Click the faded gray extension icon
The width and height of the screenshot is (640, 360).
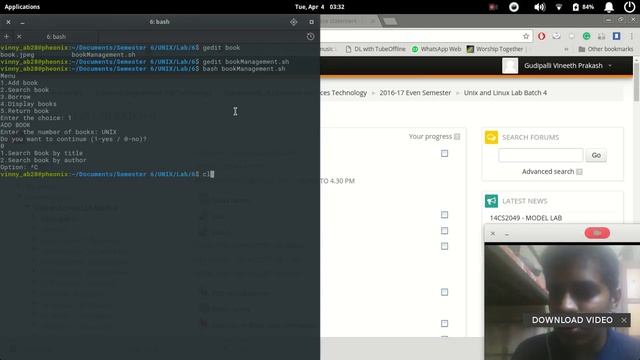click(571, 36)
